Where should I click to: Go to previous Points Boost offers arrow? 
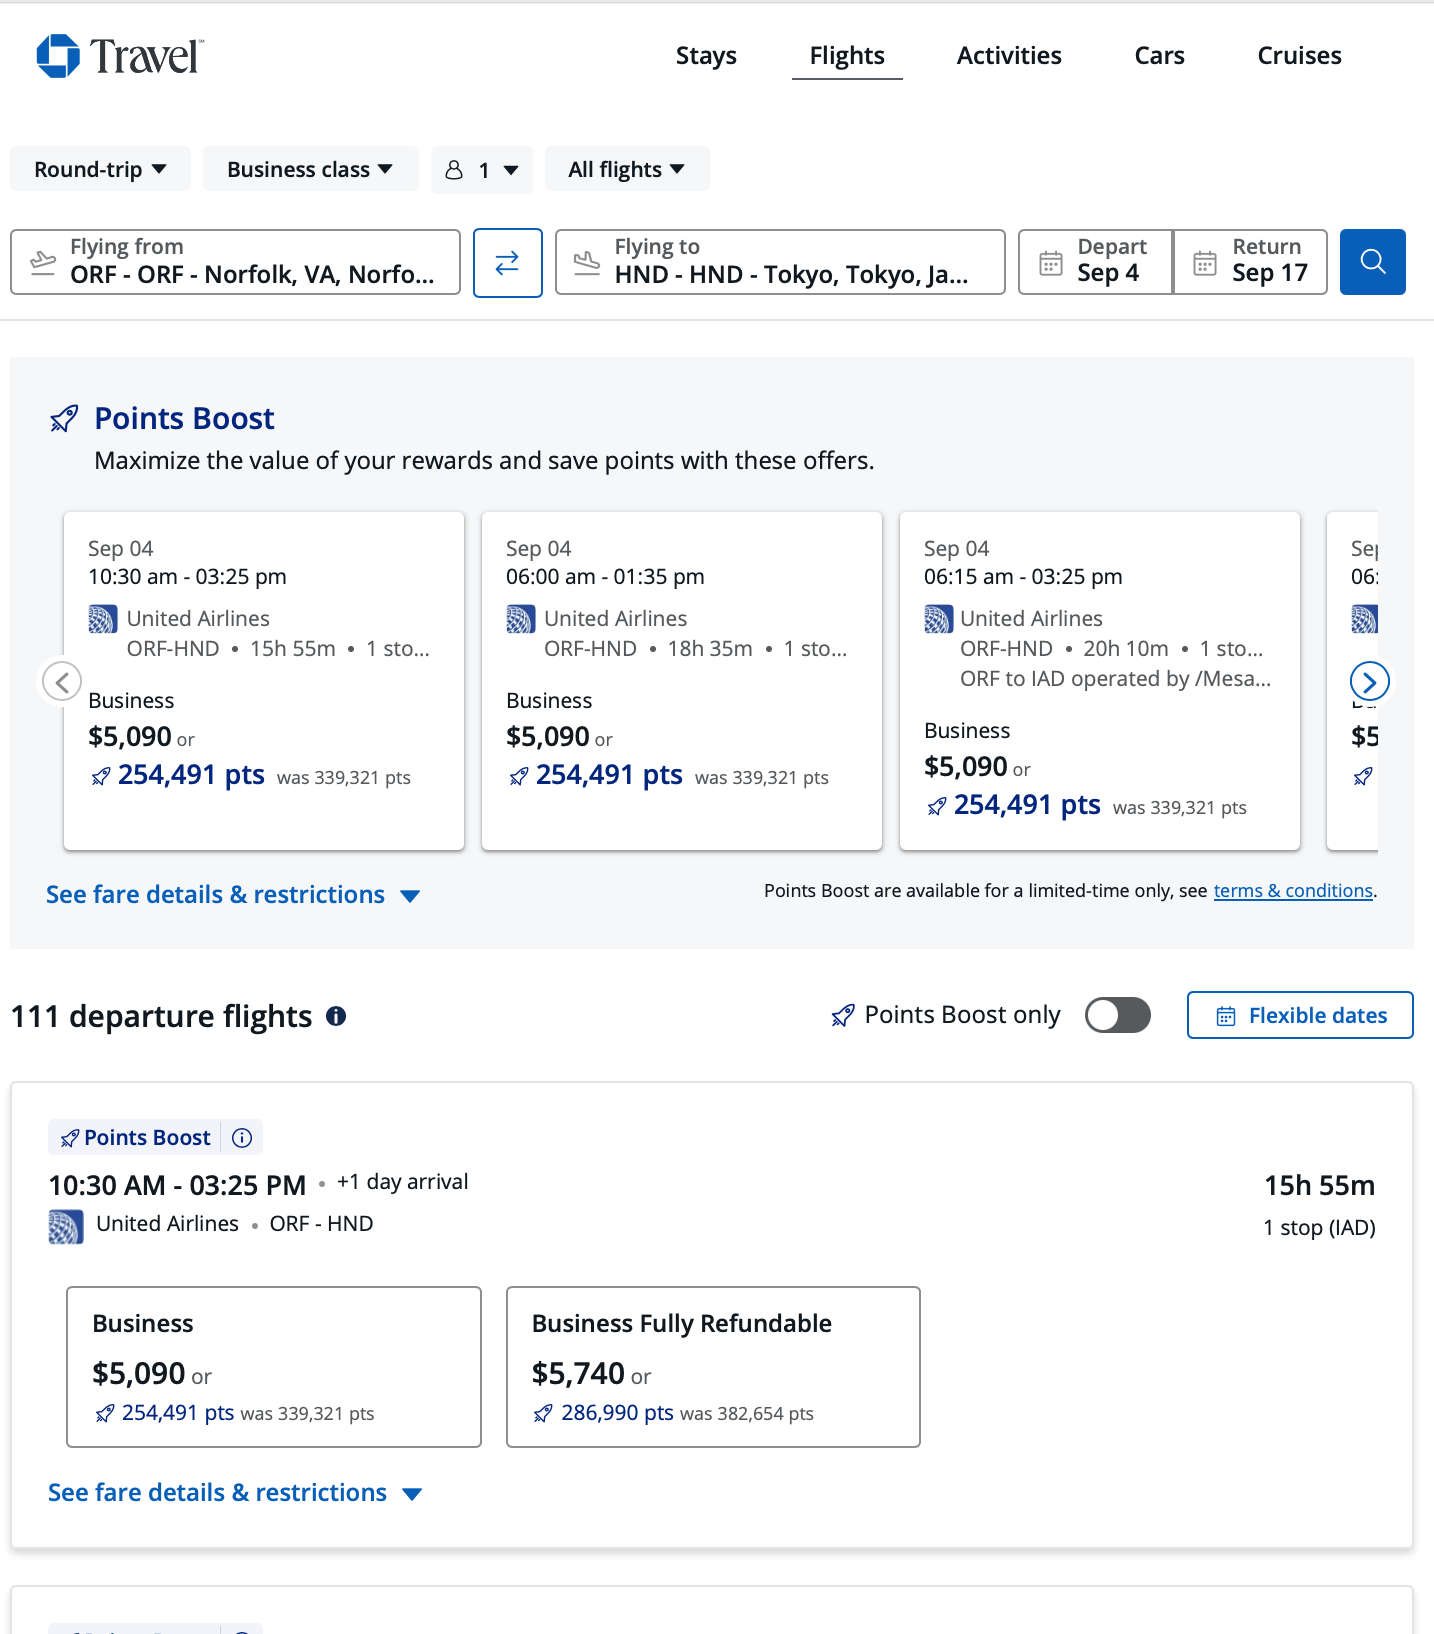point(62,682)
